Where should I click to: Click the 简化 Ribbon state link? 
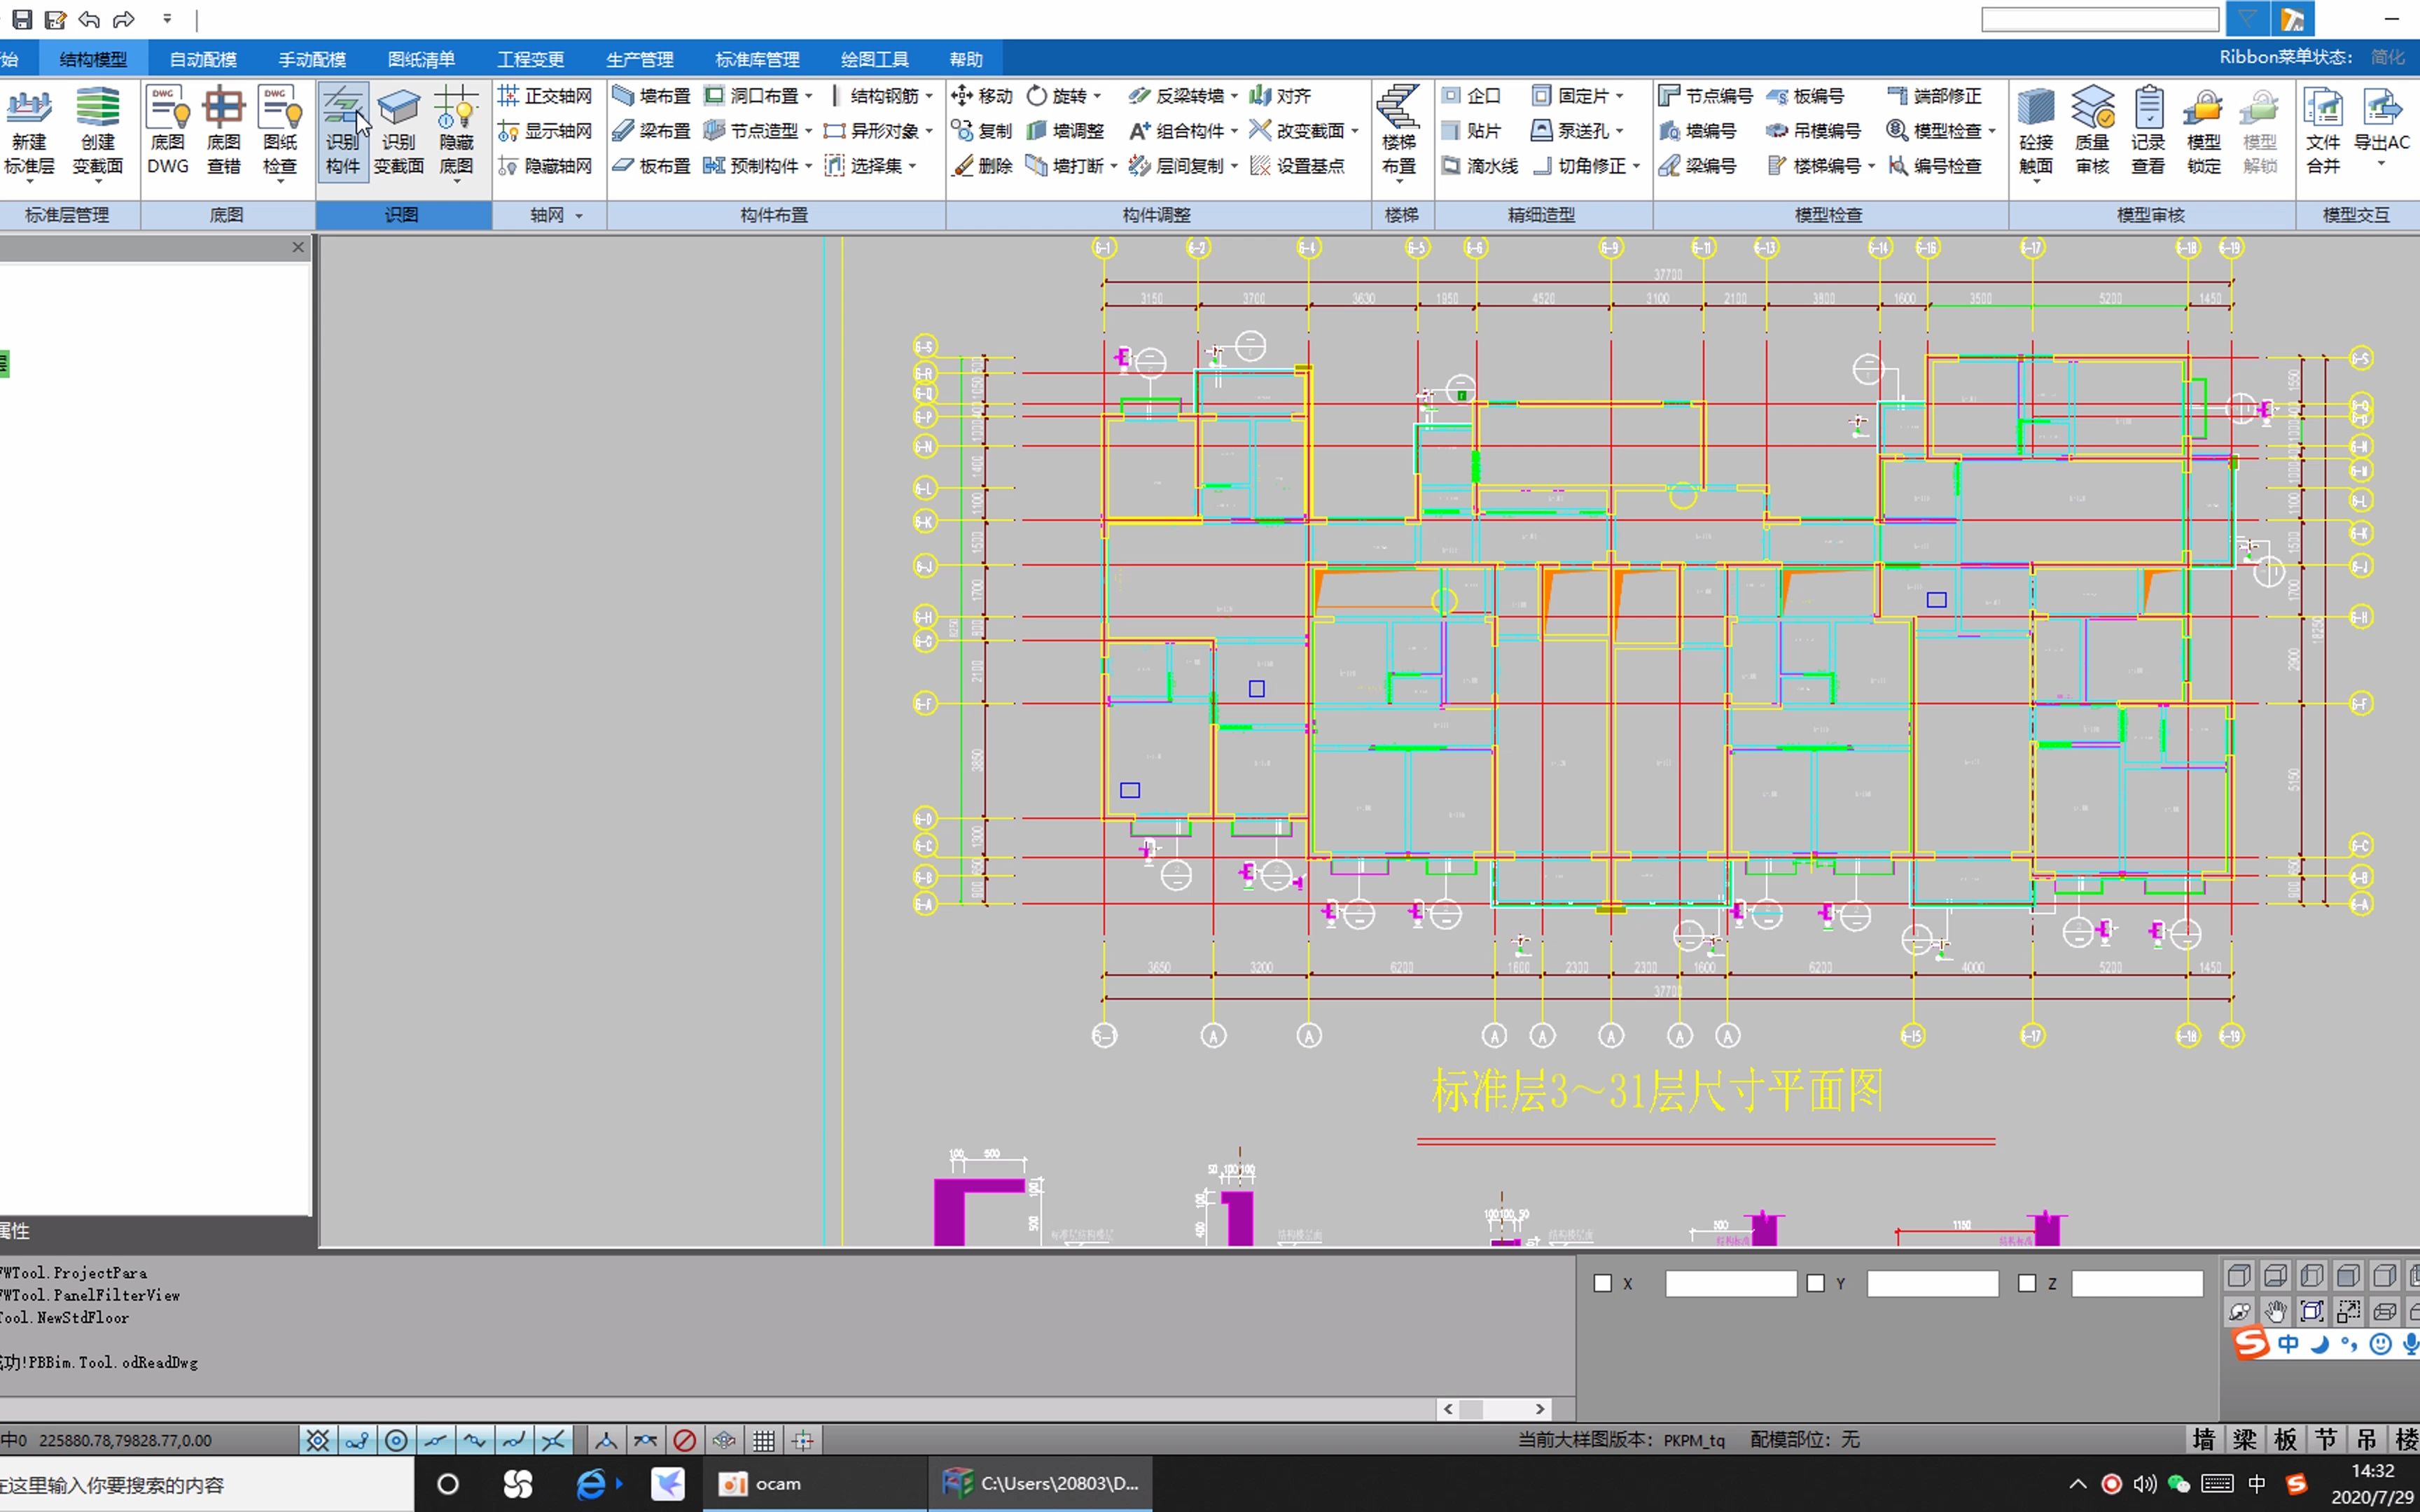(2387, 57)
